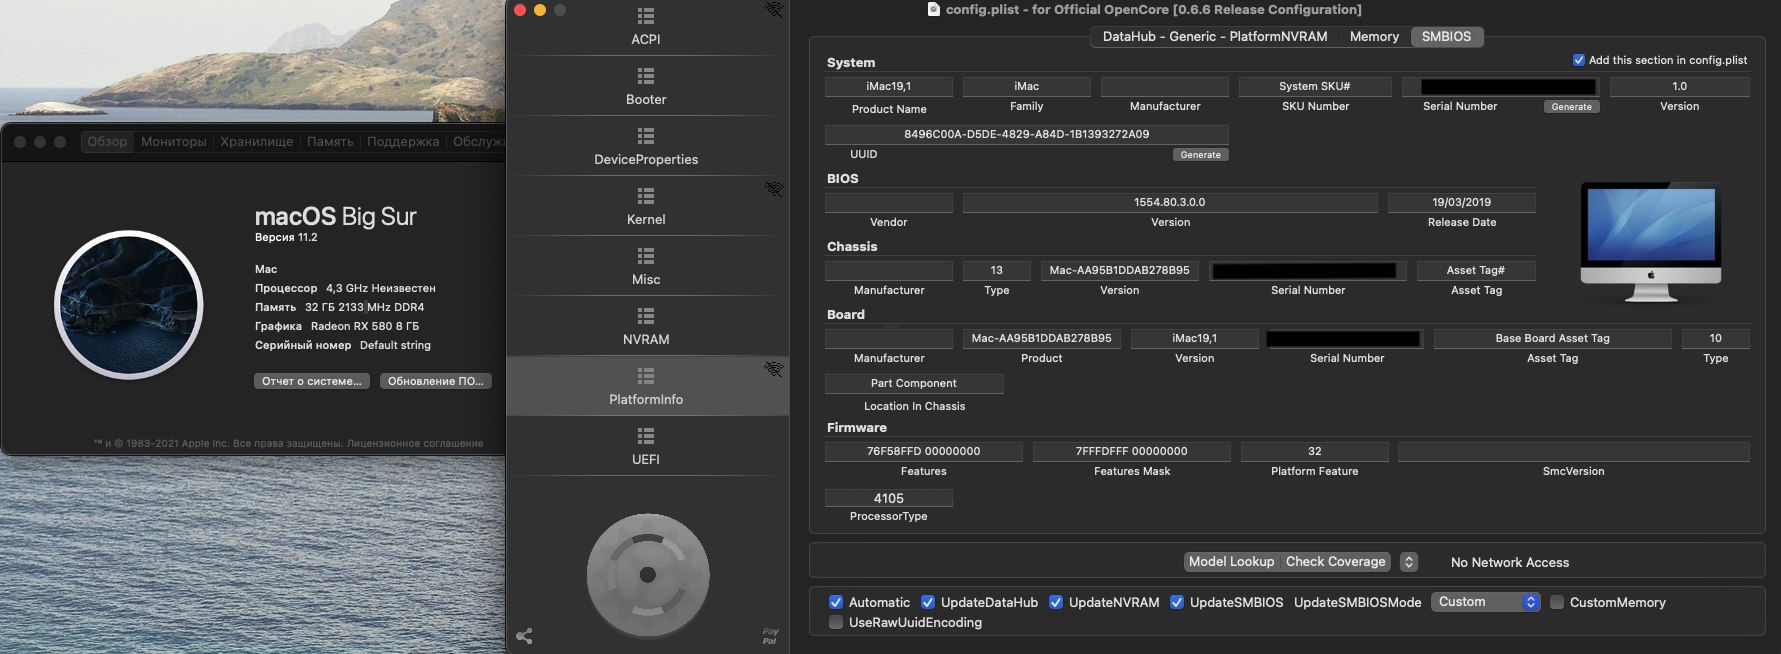Viewport: 1781px width, 654px height.
Task: Click the config.plist document icon in title
Action: (x=934, y=9)
